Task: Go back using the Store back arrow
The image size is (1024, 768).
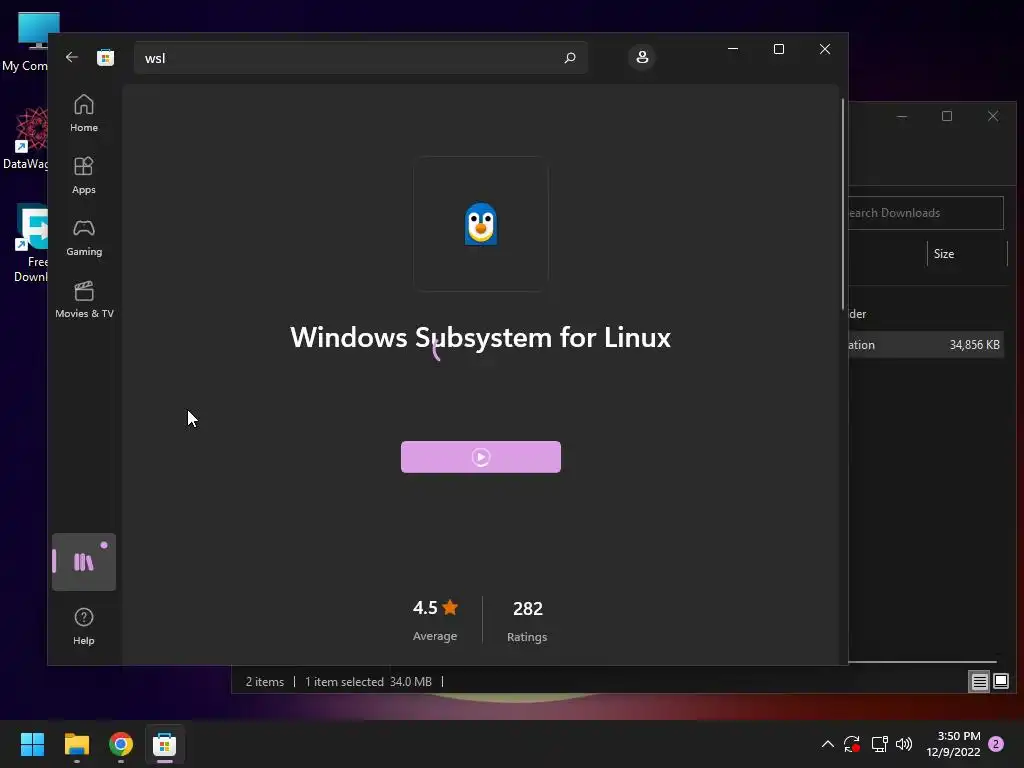Action: [72, 57]
